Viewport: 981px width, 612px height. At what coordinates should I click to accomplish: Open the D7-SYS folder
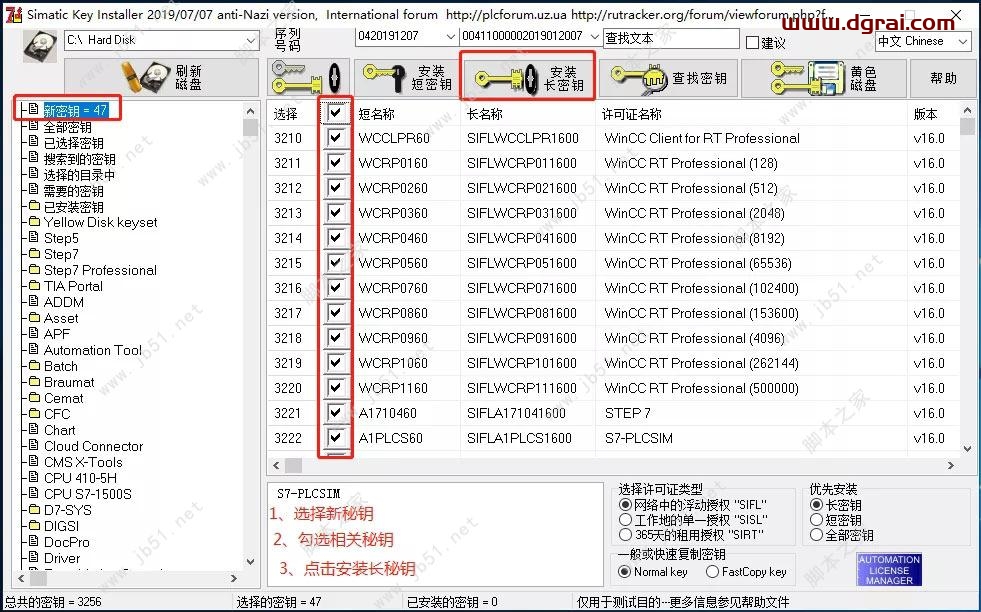(x=68, y=510)
